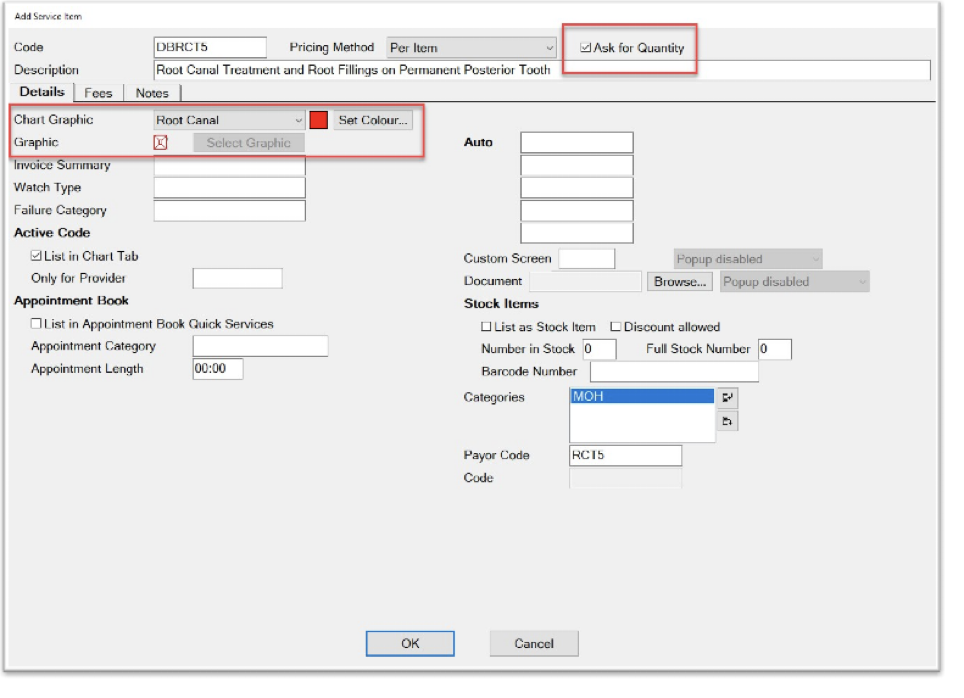The width and height of the screenshot is (964, 698).
Task: Click the add category icon beside Categories
Action: [x=727, y=397]
